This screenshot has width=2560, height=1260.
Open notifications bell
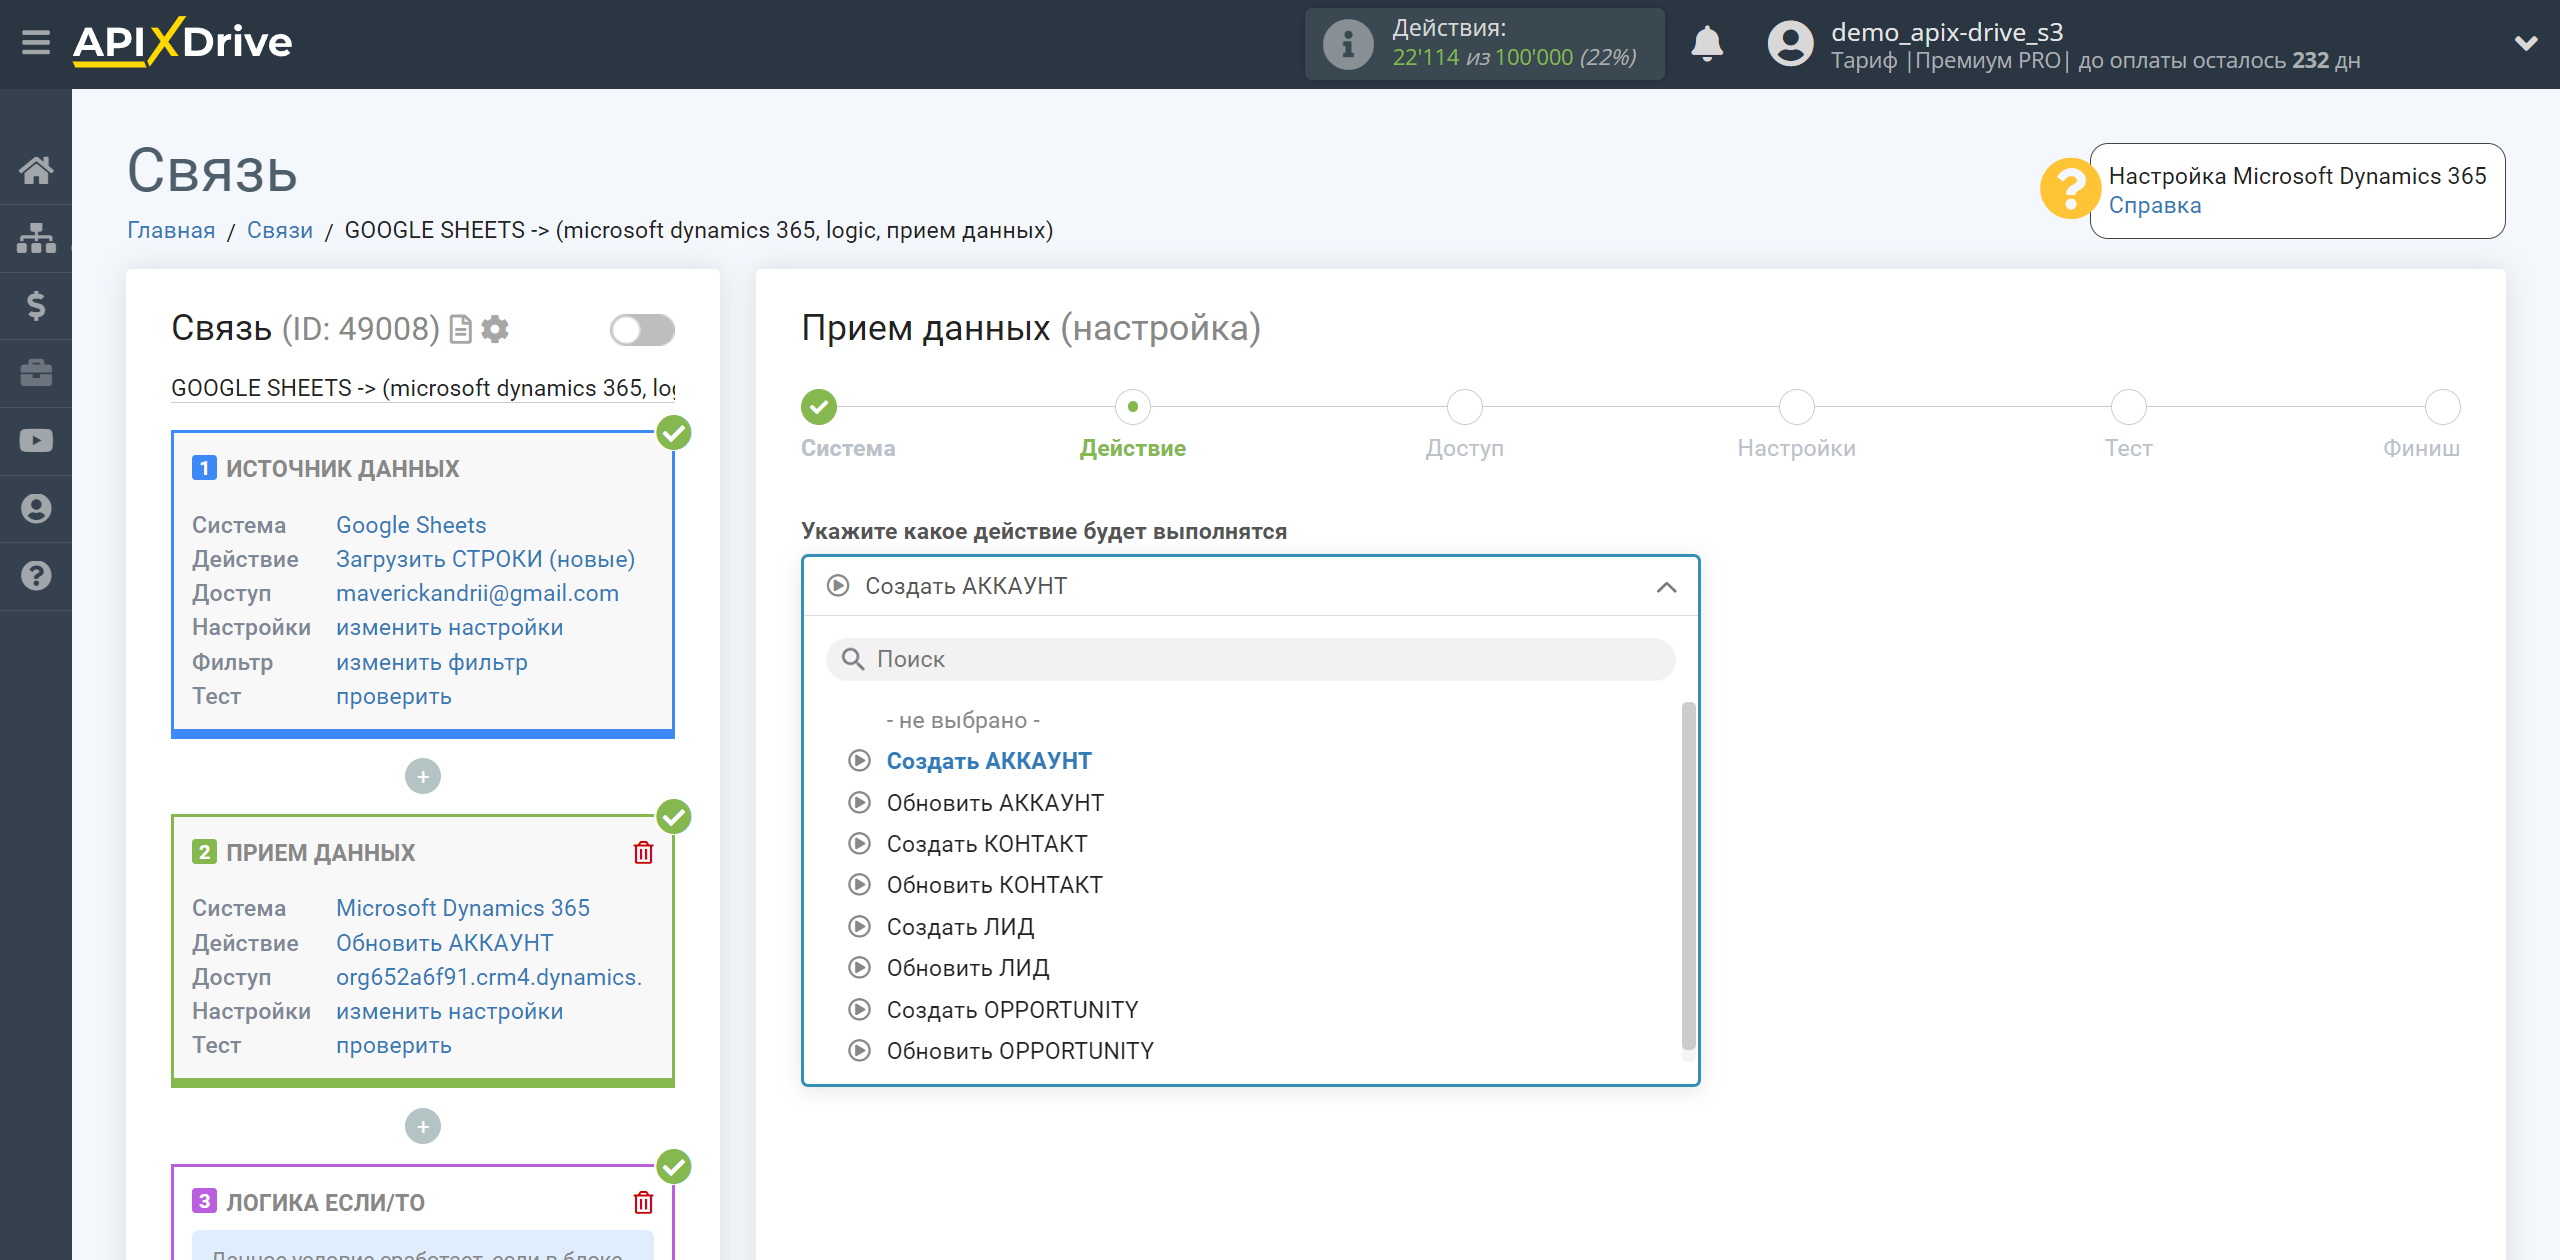[x=1707, y=44]
